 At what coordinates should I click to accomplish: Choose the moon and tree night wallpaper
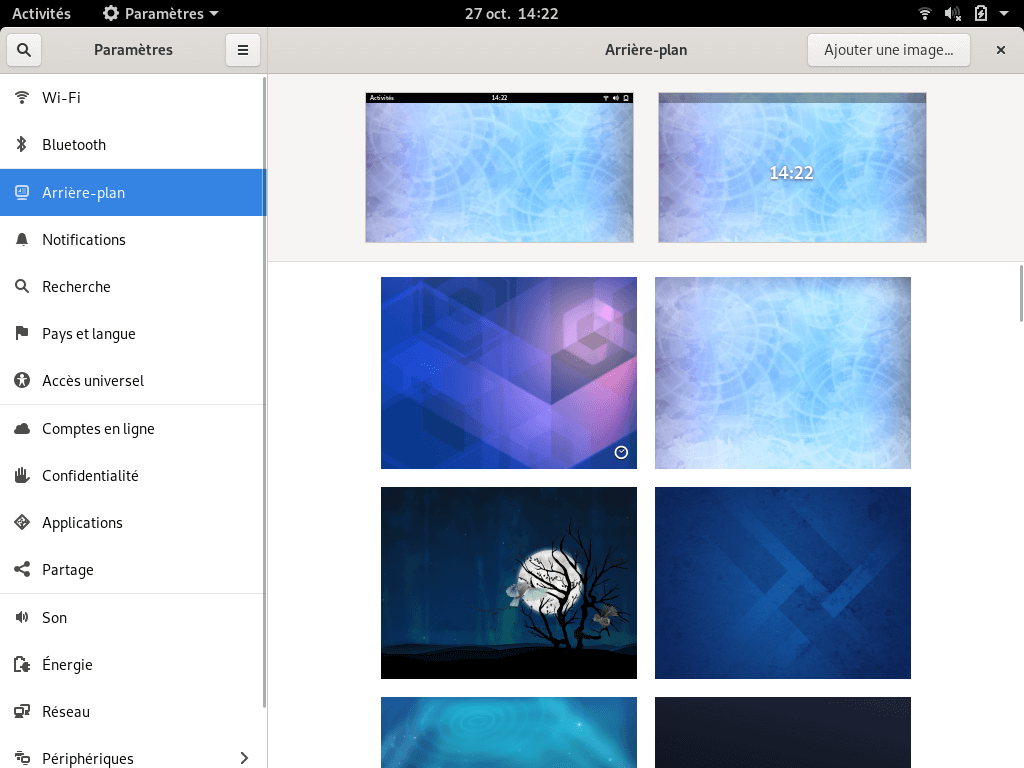tap(509, 583)
